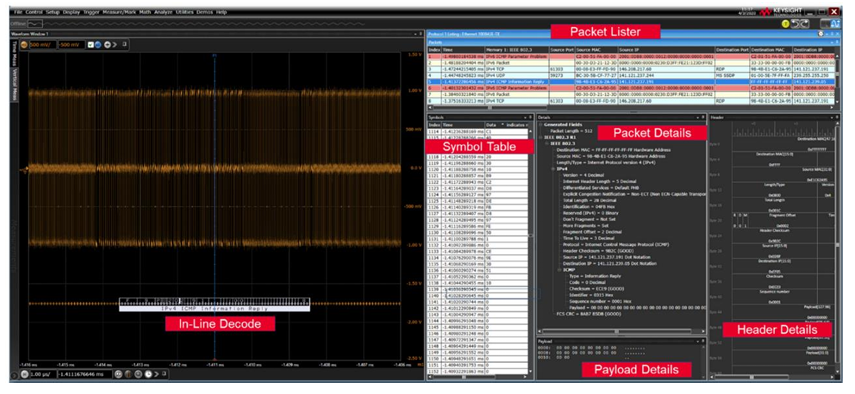Image resolution: width=855 pixels, height=394 pixels.
Task: Open the Demos menu
Action: point(205,11)
